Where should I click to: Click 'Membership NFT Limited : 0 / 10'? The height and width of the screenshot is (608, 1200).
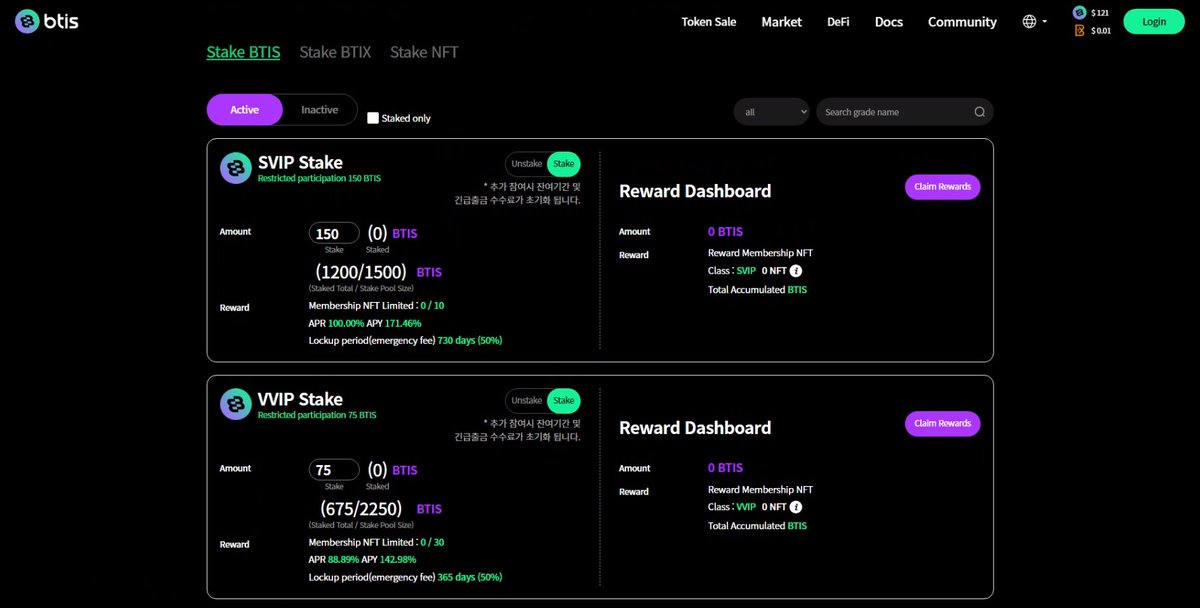tap(377, 305)
